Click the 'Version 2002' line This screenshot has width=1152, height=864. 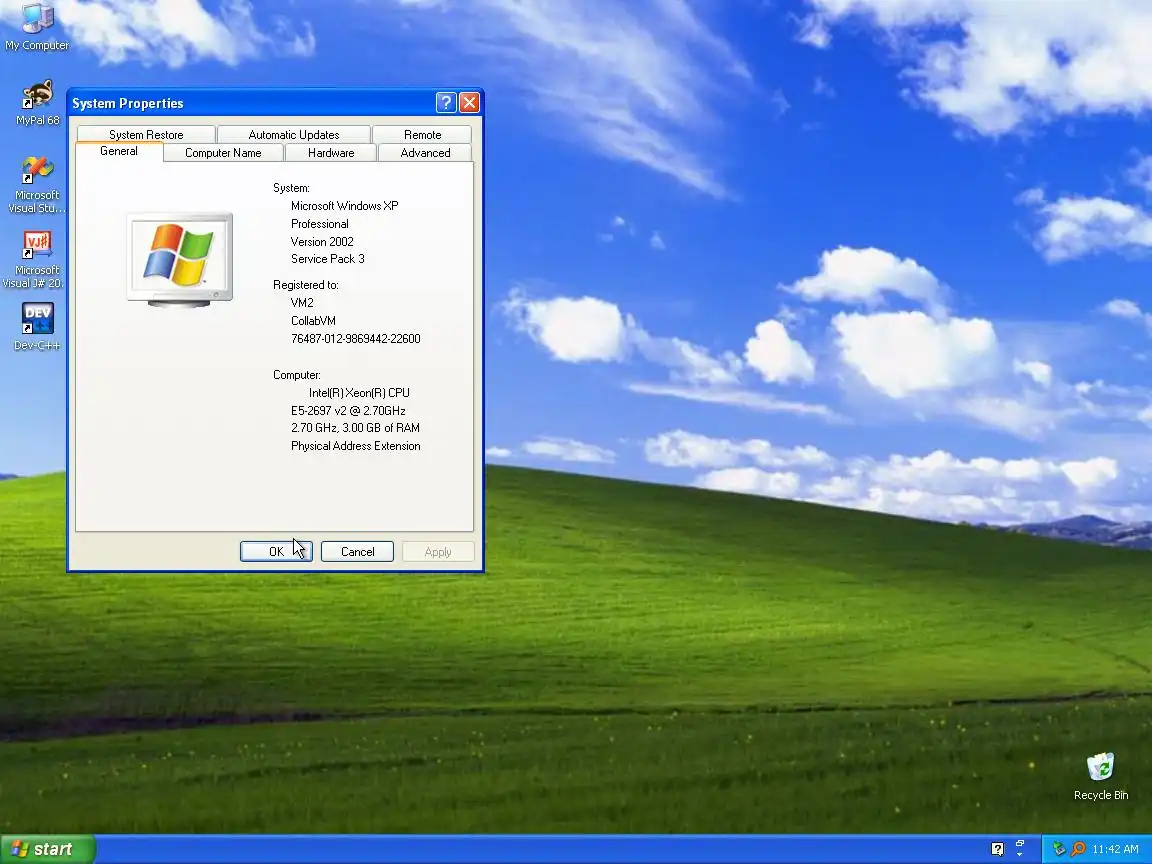click(322, 242)
